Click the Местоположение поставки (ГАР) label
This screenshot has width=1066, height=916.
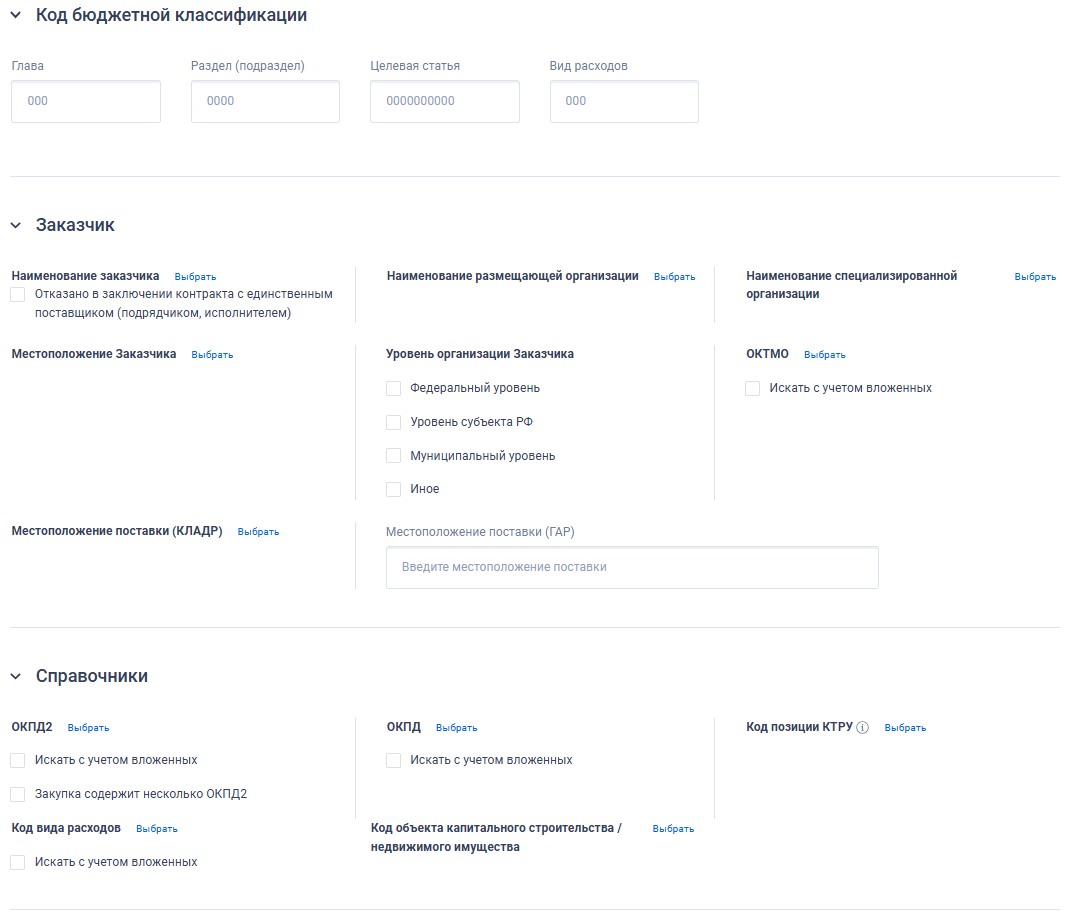(480, 532)
